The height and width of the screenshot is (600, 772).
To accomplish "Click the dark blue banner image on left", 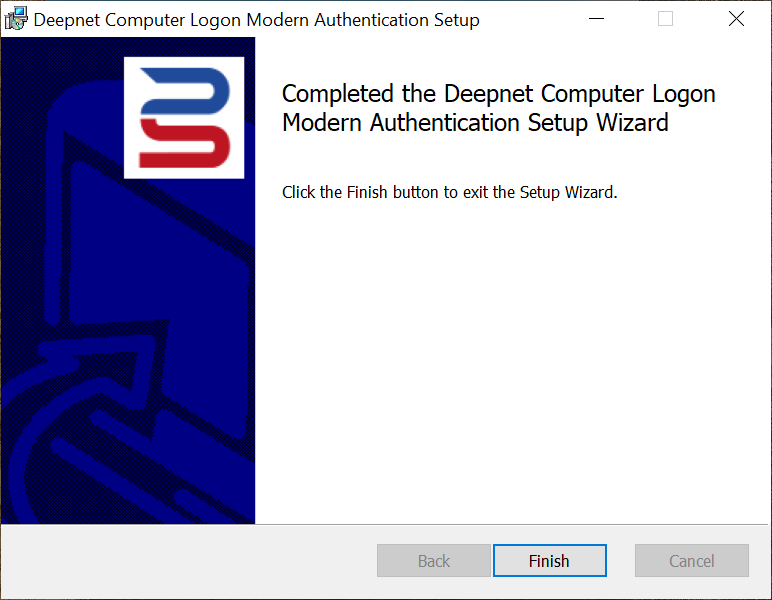I will (x=60, y=250).
